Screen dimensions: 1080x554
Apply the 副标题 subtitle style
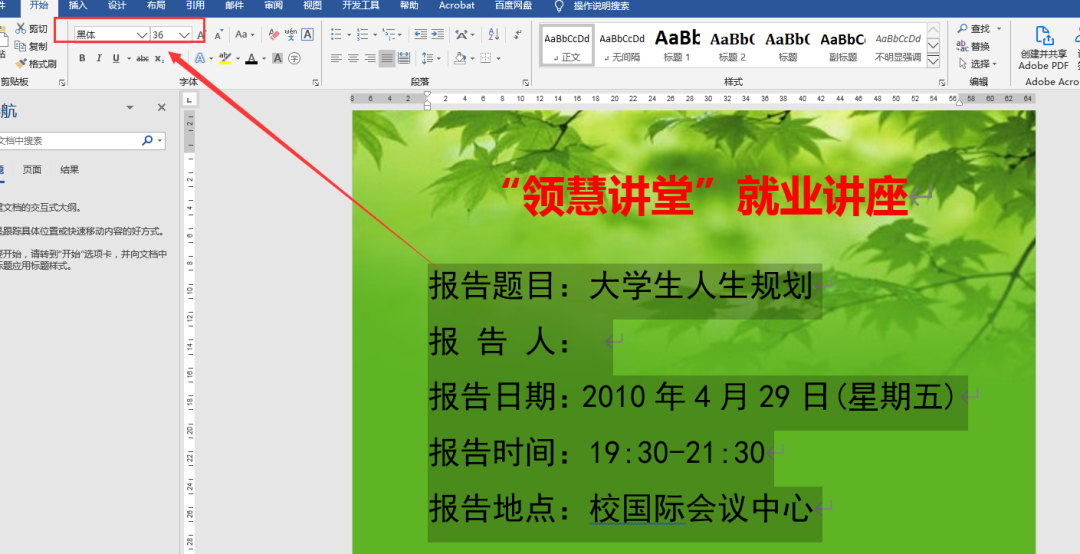click(x=842, y=45)
